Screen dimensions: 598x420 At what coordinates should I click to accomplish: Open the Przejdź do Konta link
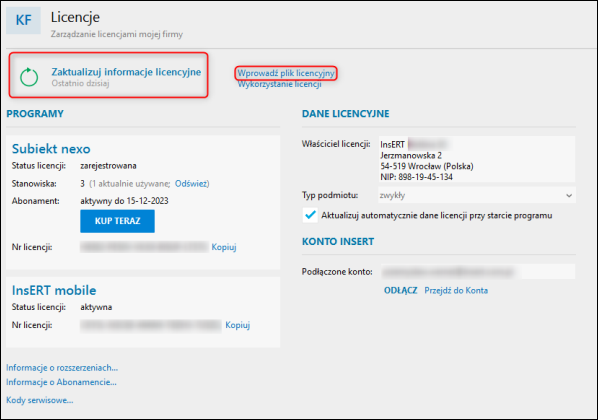click(x=456, y=291)
